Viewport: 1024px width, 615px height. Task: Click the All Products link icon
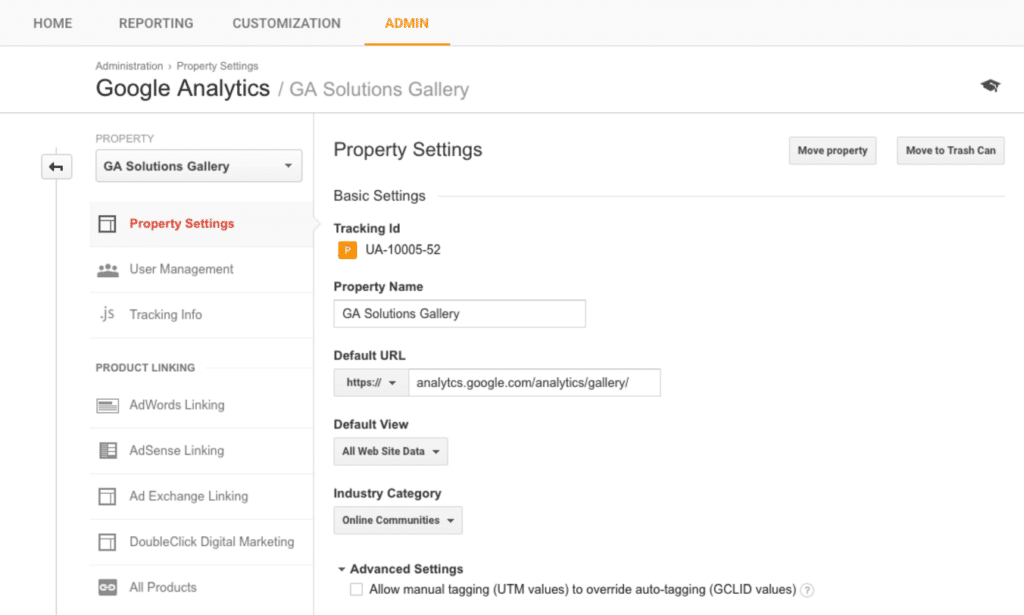108,588
